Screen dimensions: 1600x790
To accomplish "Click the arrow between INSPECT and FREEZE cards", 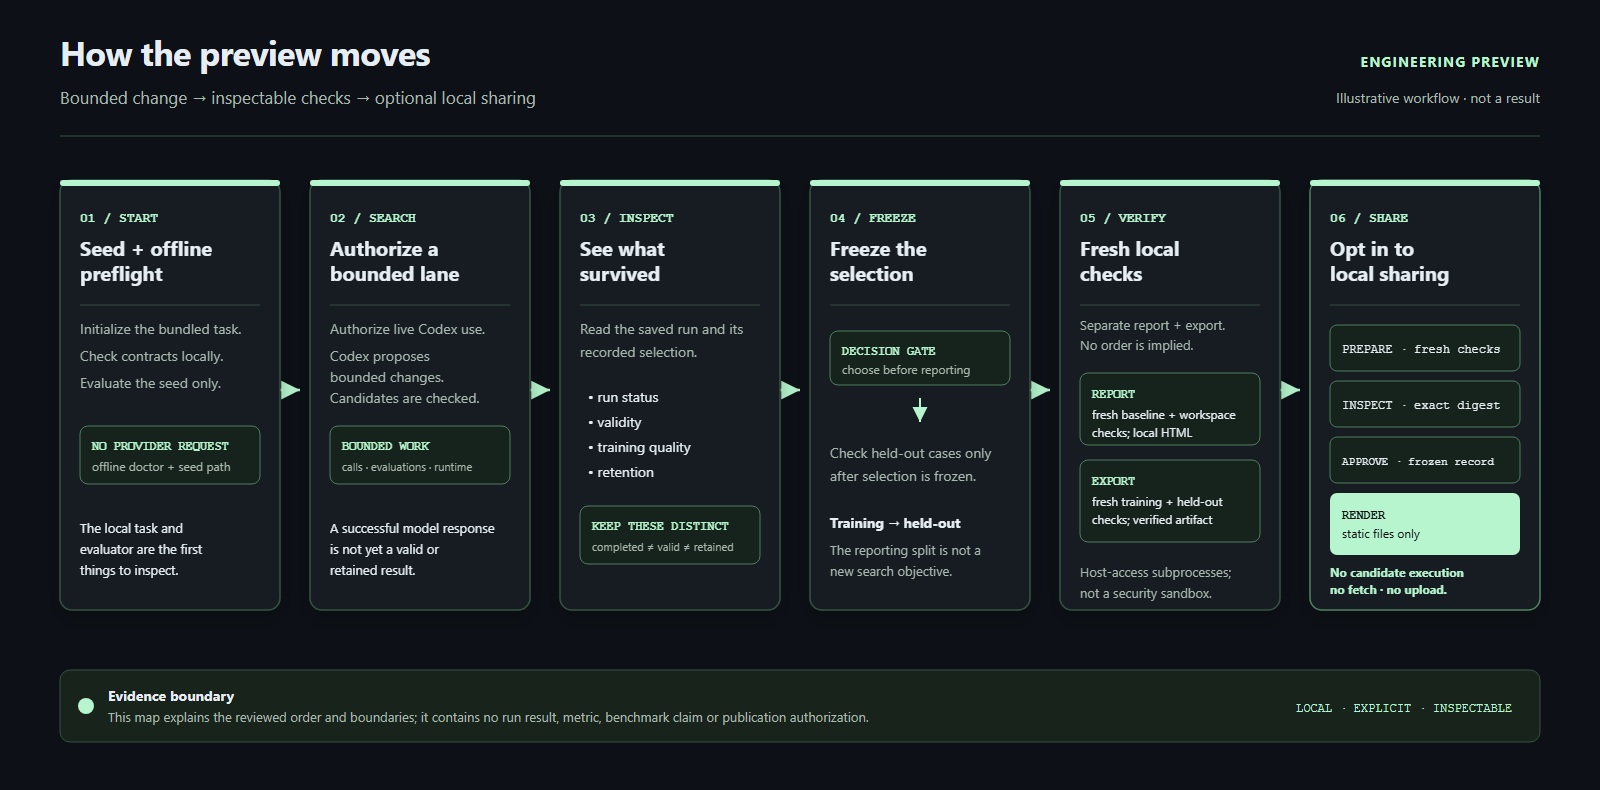I will coord(791,390).
